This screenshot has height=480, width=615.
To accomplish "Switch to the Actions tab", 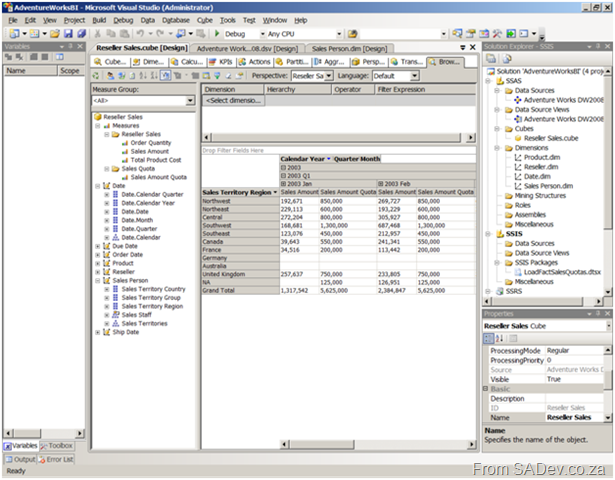I will click(x=255, y=62).
